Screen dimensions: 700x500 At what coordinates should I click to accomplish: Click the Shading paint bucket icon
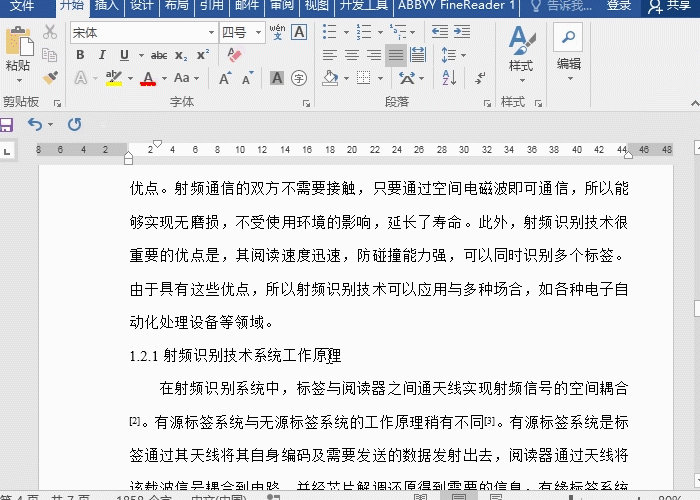(330, 78)
